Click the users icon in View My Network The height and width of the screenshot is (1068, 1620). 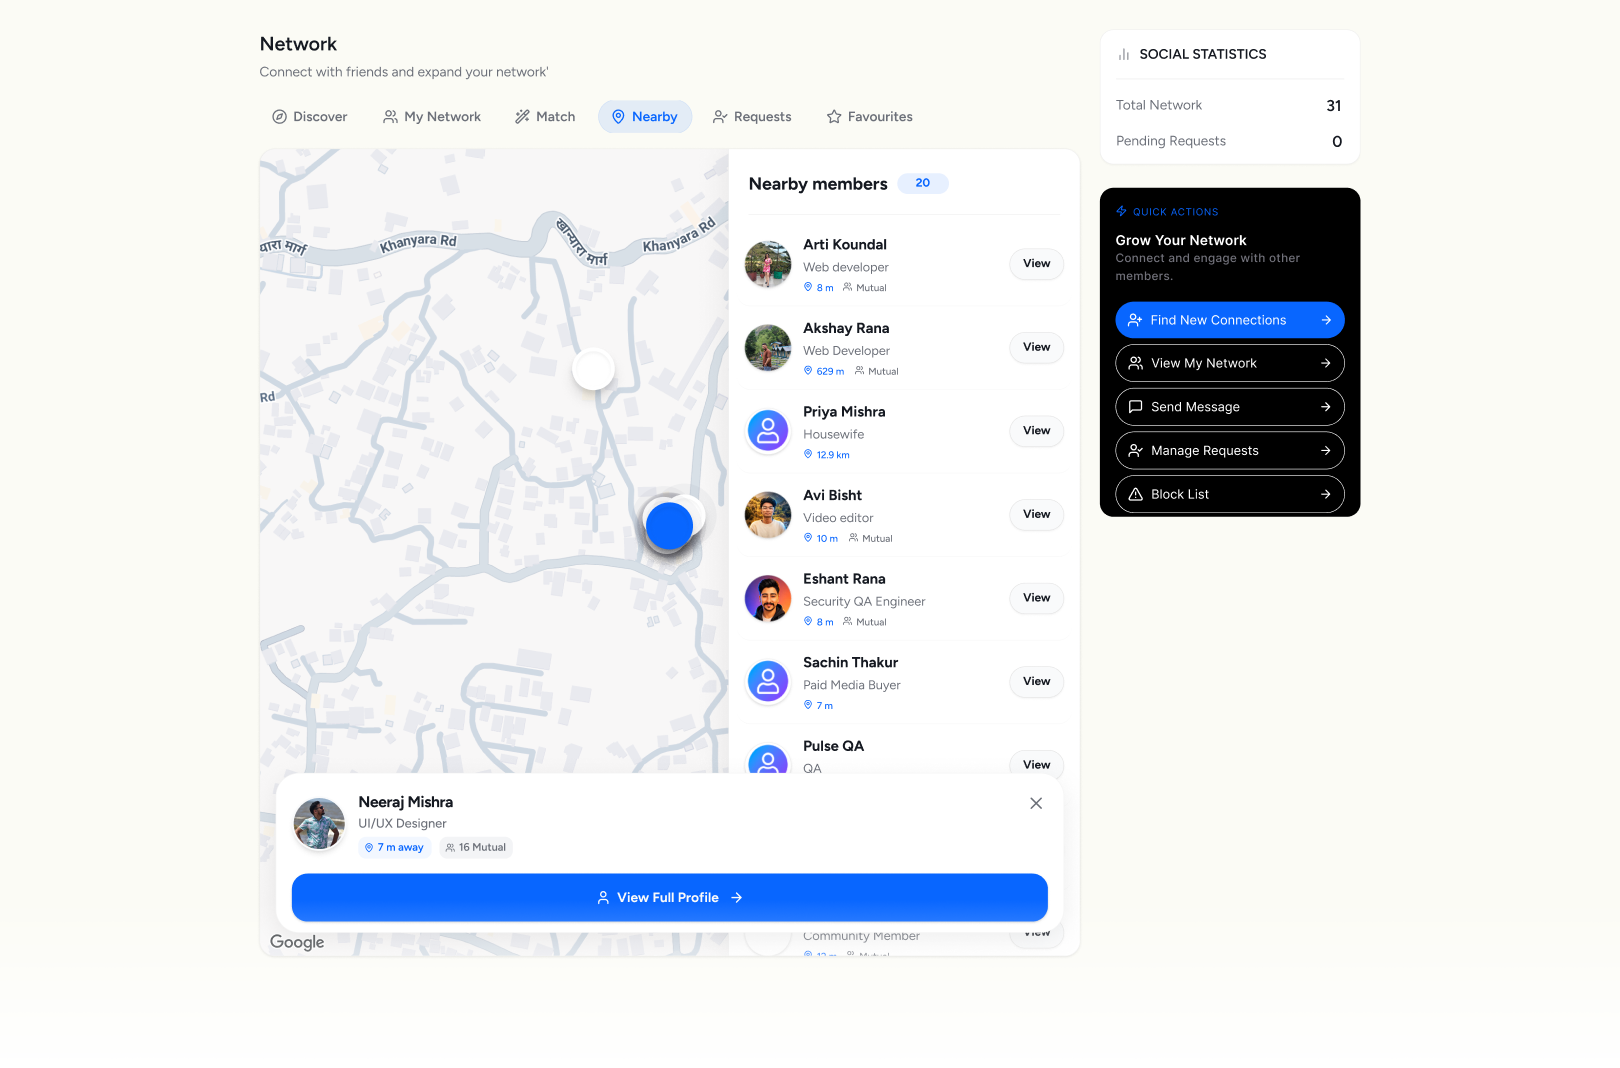click(1135, 363)
